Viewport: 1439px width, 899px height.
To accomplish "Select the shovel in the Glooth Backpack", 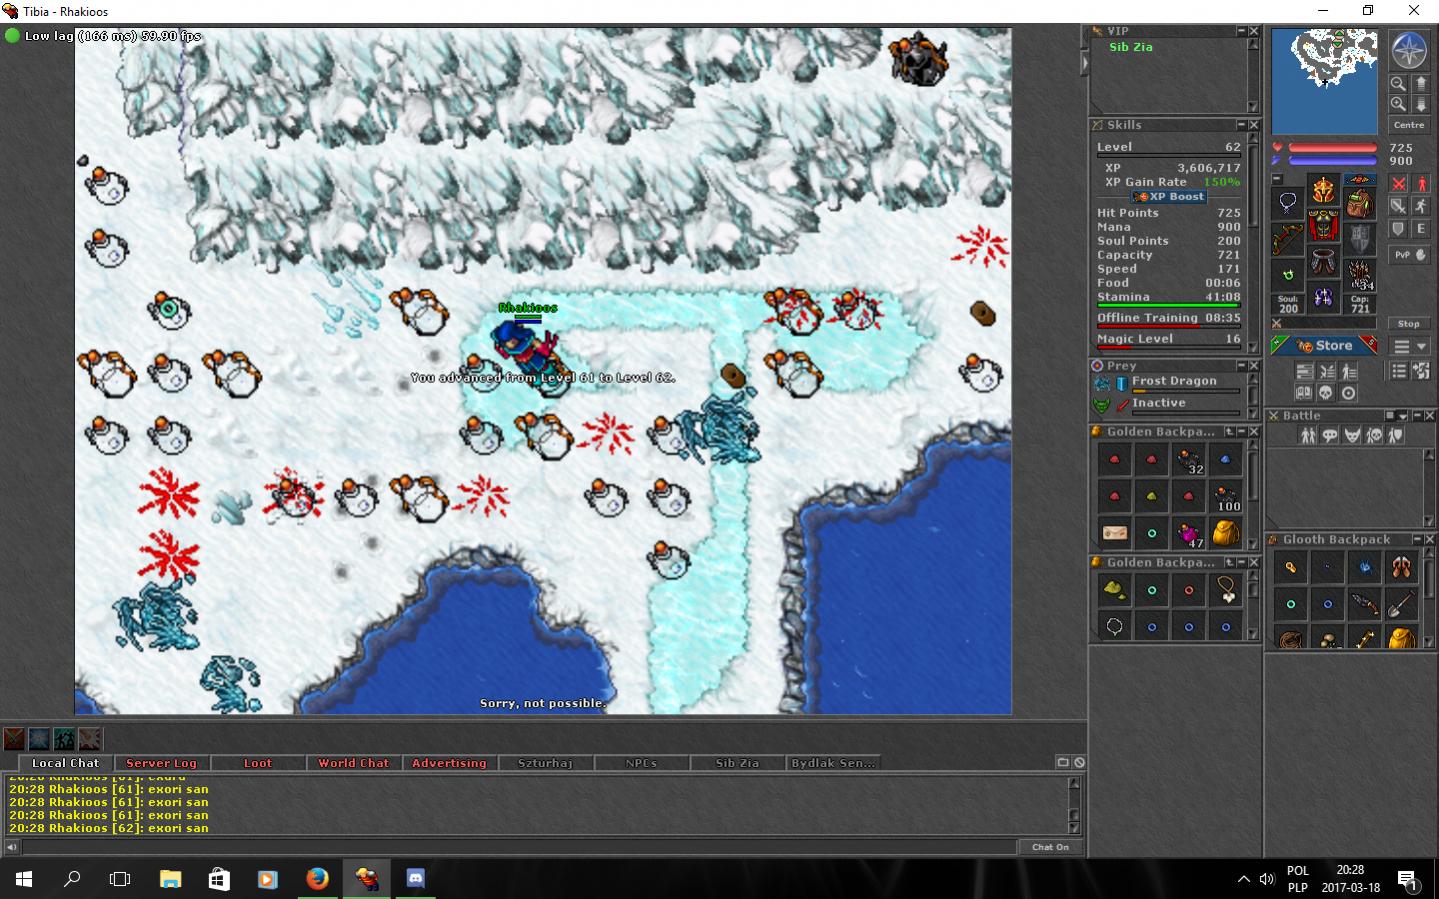I will 1401,604.
